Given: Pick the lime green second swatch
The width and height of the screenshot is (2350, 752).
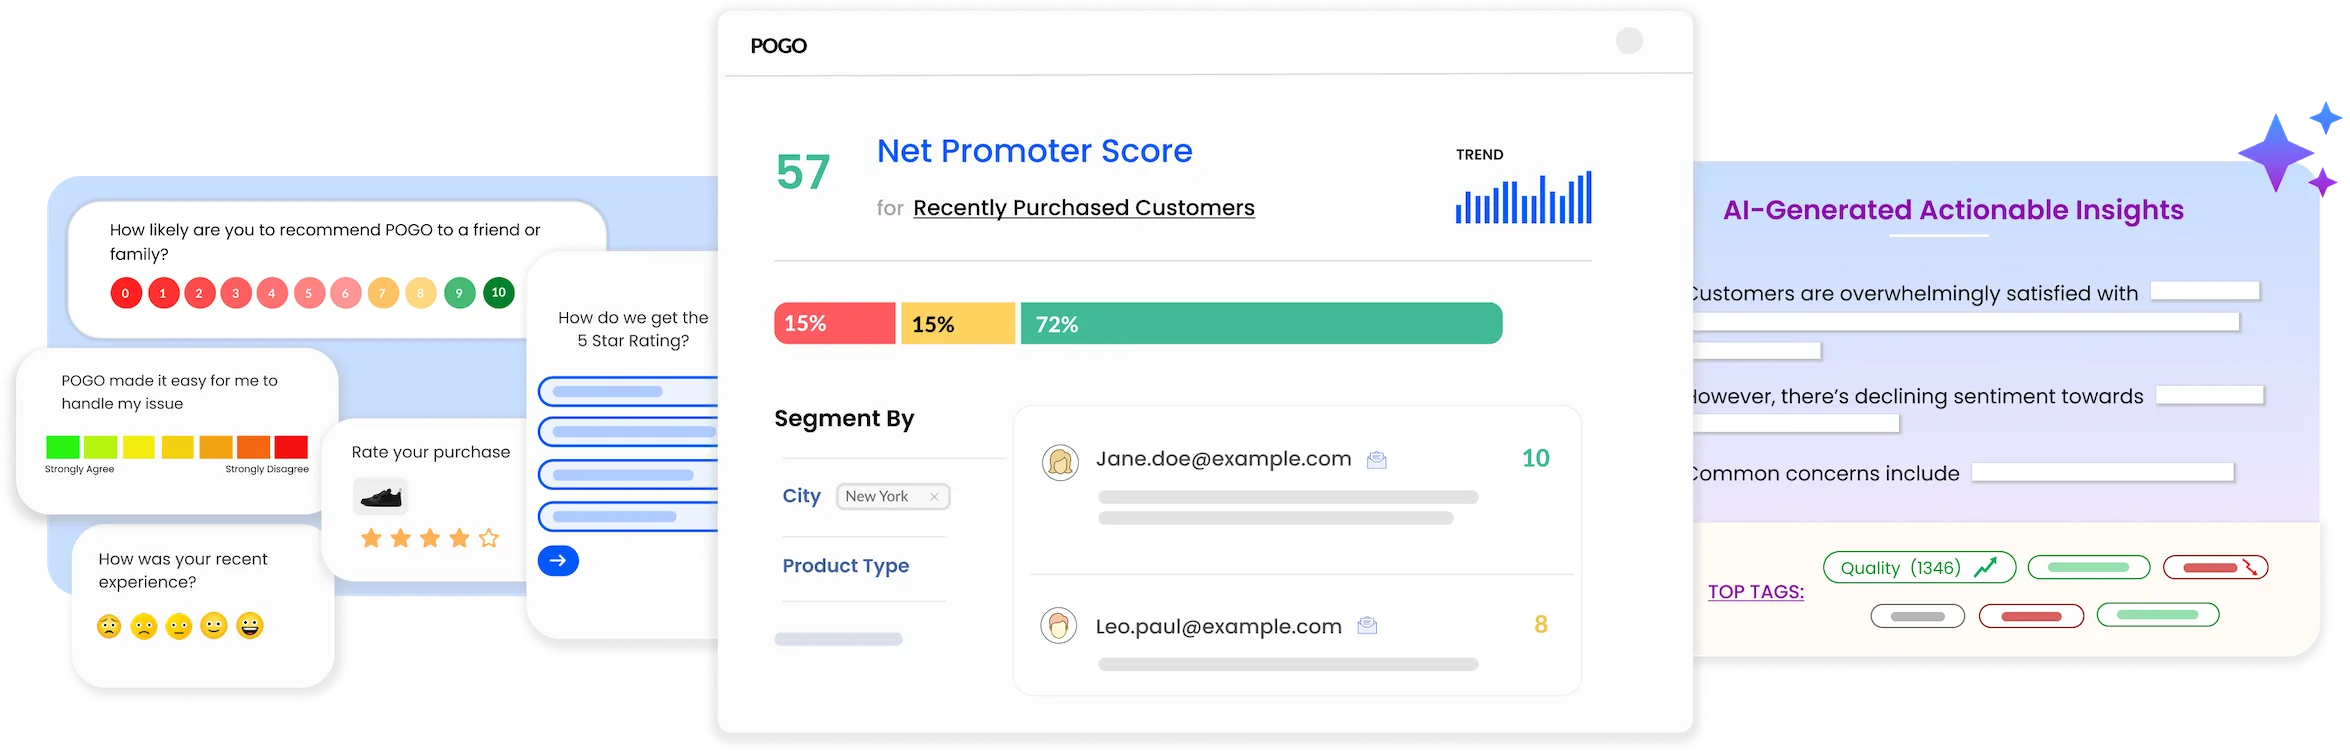Looking at the screenshot, I should [100, 447].
